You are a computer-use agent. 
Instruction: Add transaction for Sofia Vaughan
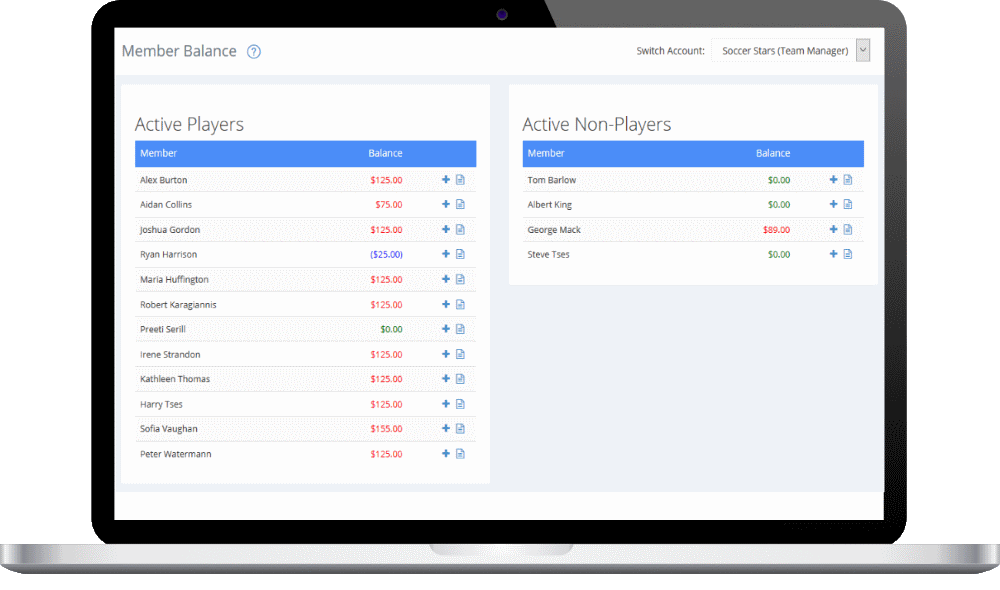[446, 428]
